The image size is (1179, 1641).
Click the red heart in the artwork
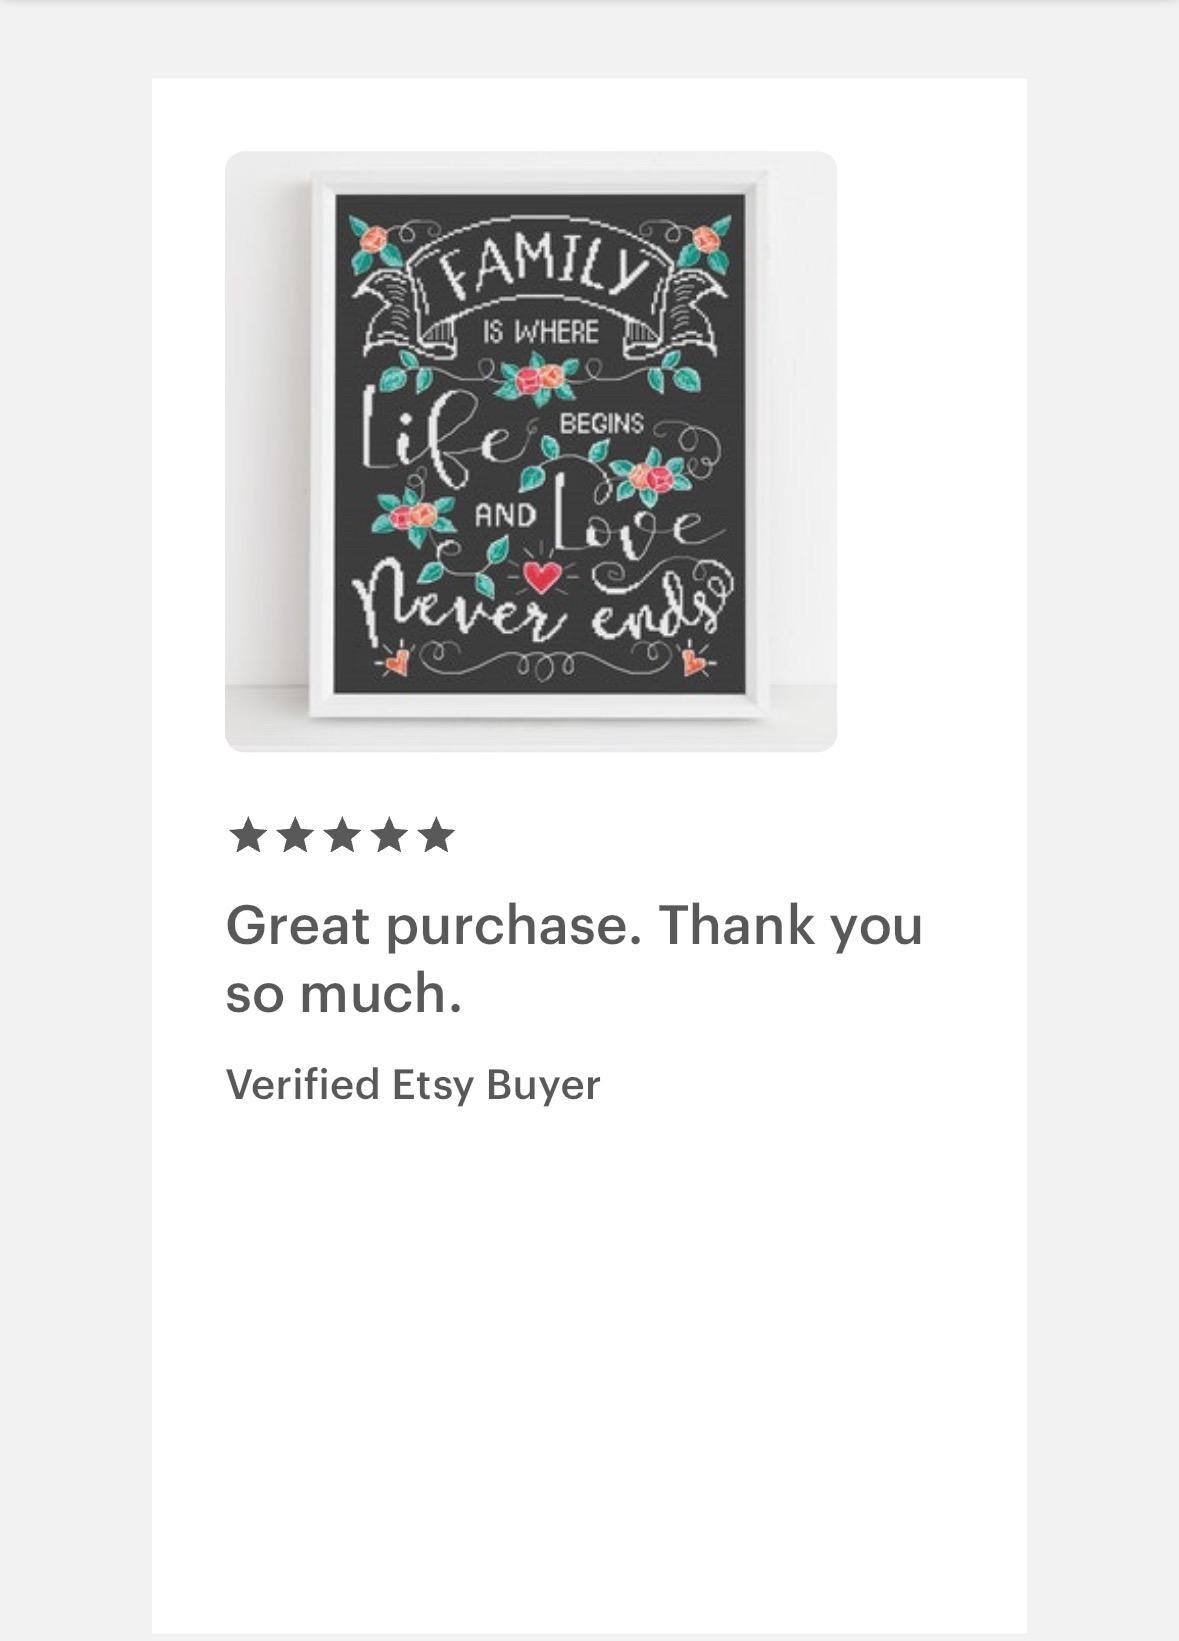[x=543, y=577]
